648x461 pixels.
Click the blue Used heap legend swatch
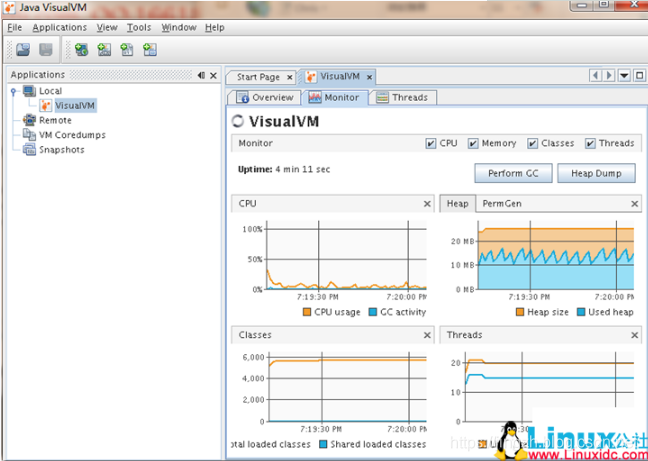[x=581, y=312]
